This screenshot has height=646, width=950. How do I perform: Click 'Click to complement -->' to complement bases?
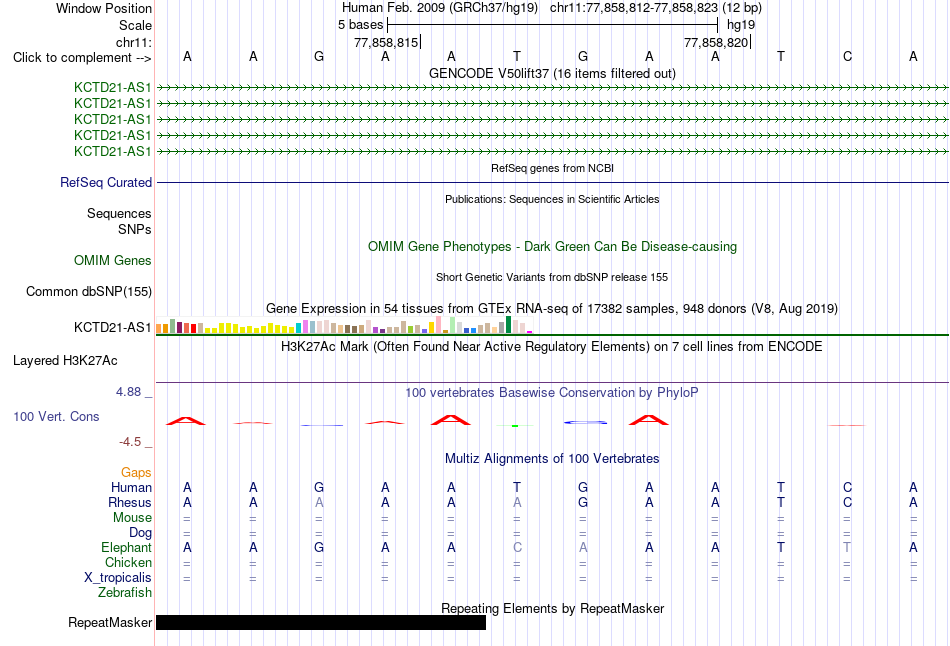point(82,58)
